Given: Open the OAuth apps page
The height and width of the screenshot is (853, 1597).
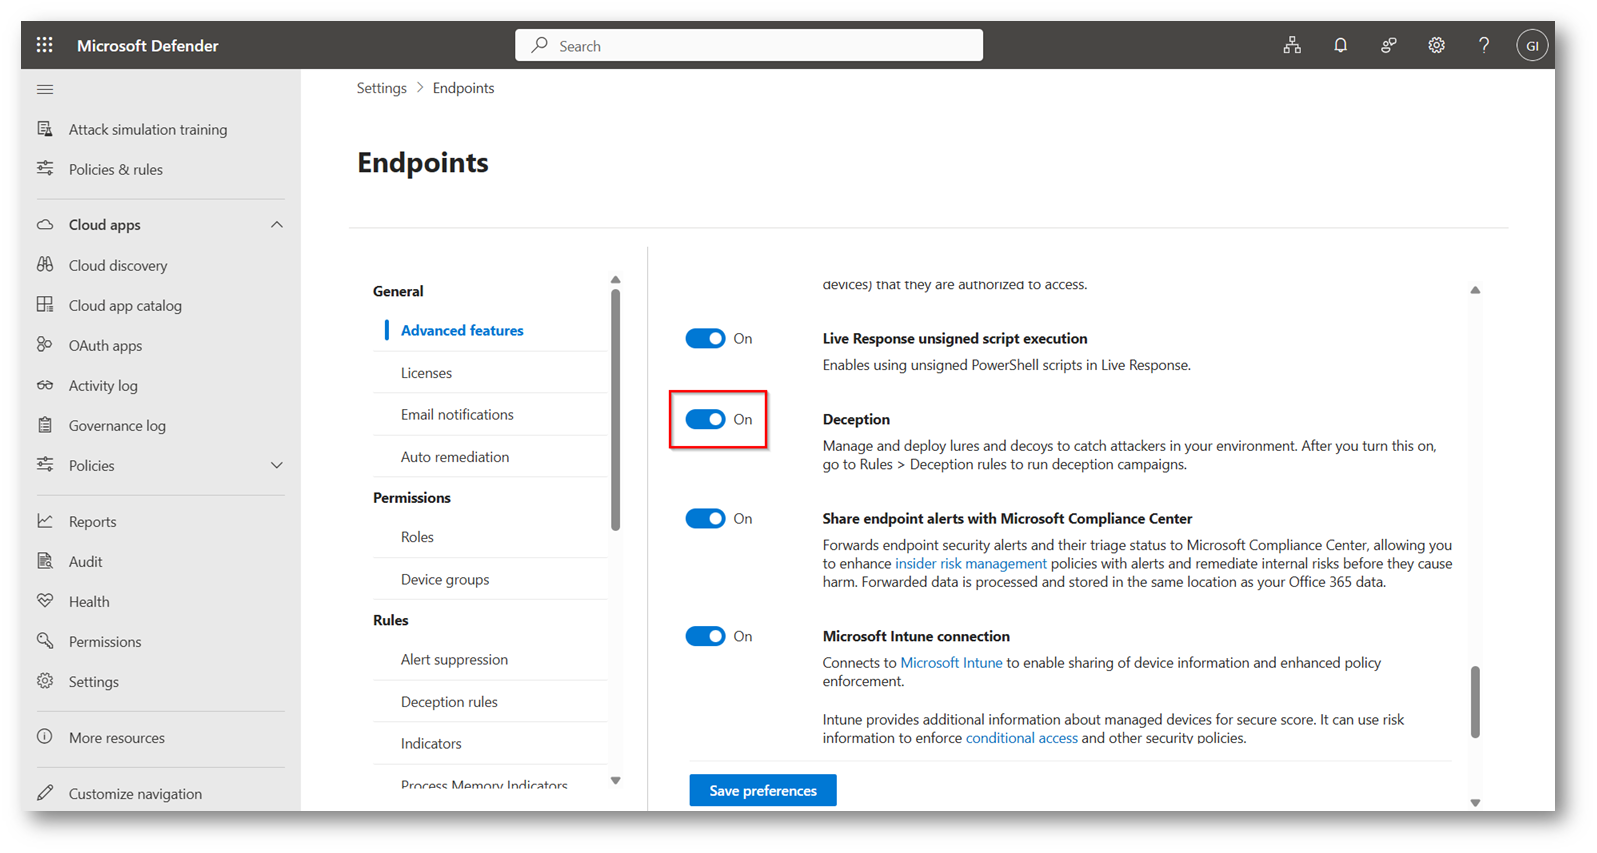Looking at the screenshot, I should pos(105,345).
